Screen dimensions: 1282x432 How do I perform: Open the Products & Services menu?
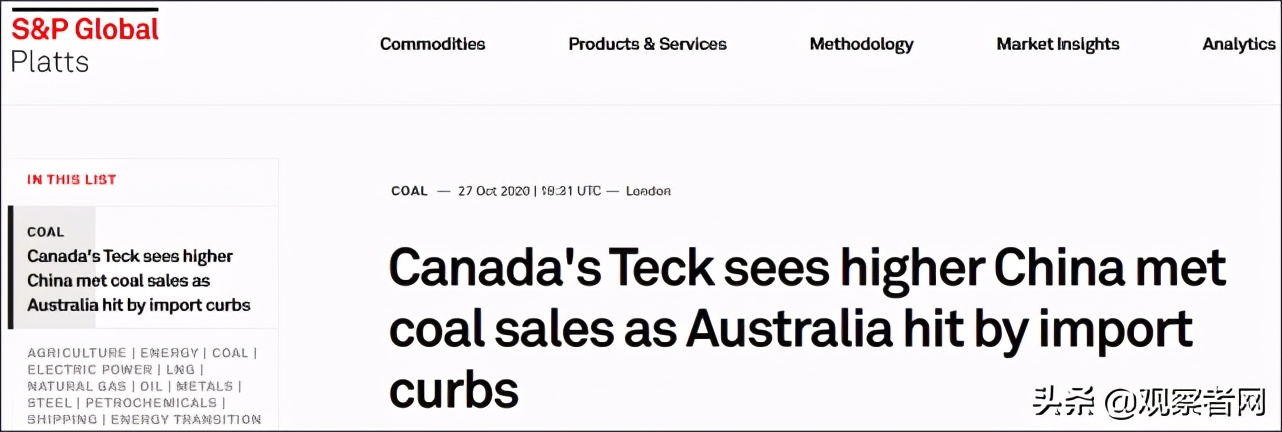(x=647, y=44)
